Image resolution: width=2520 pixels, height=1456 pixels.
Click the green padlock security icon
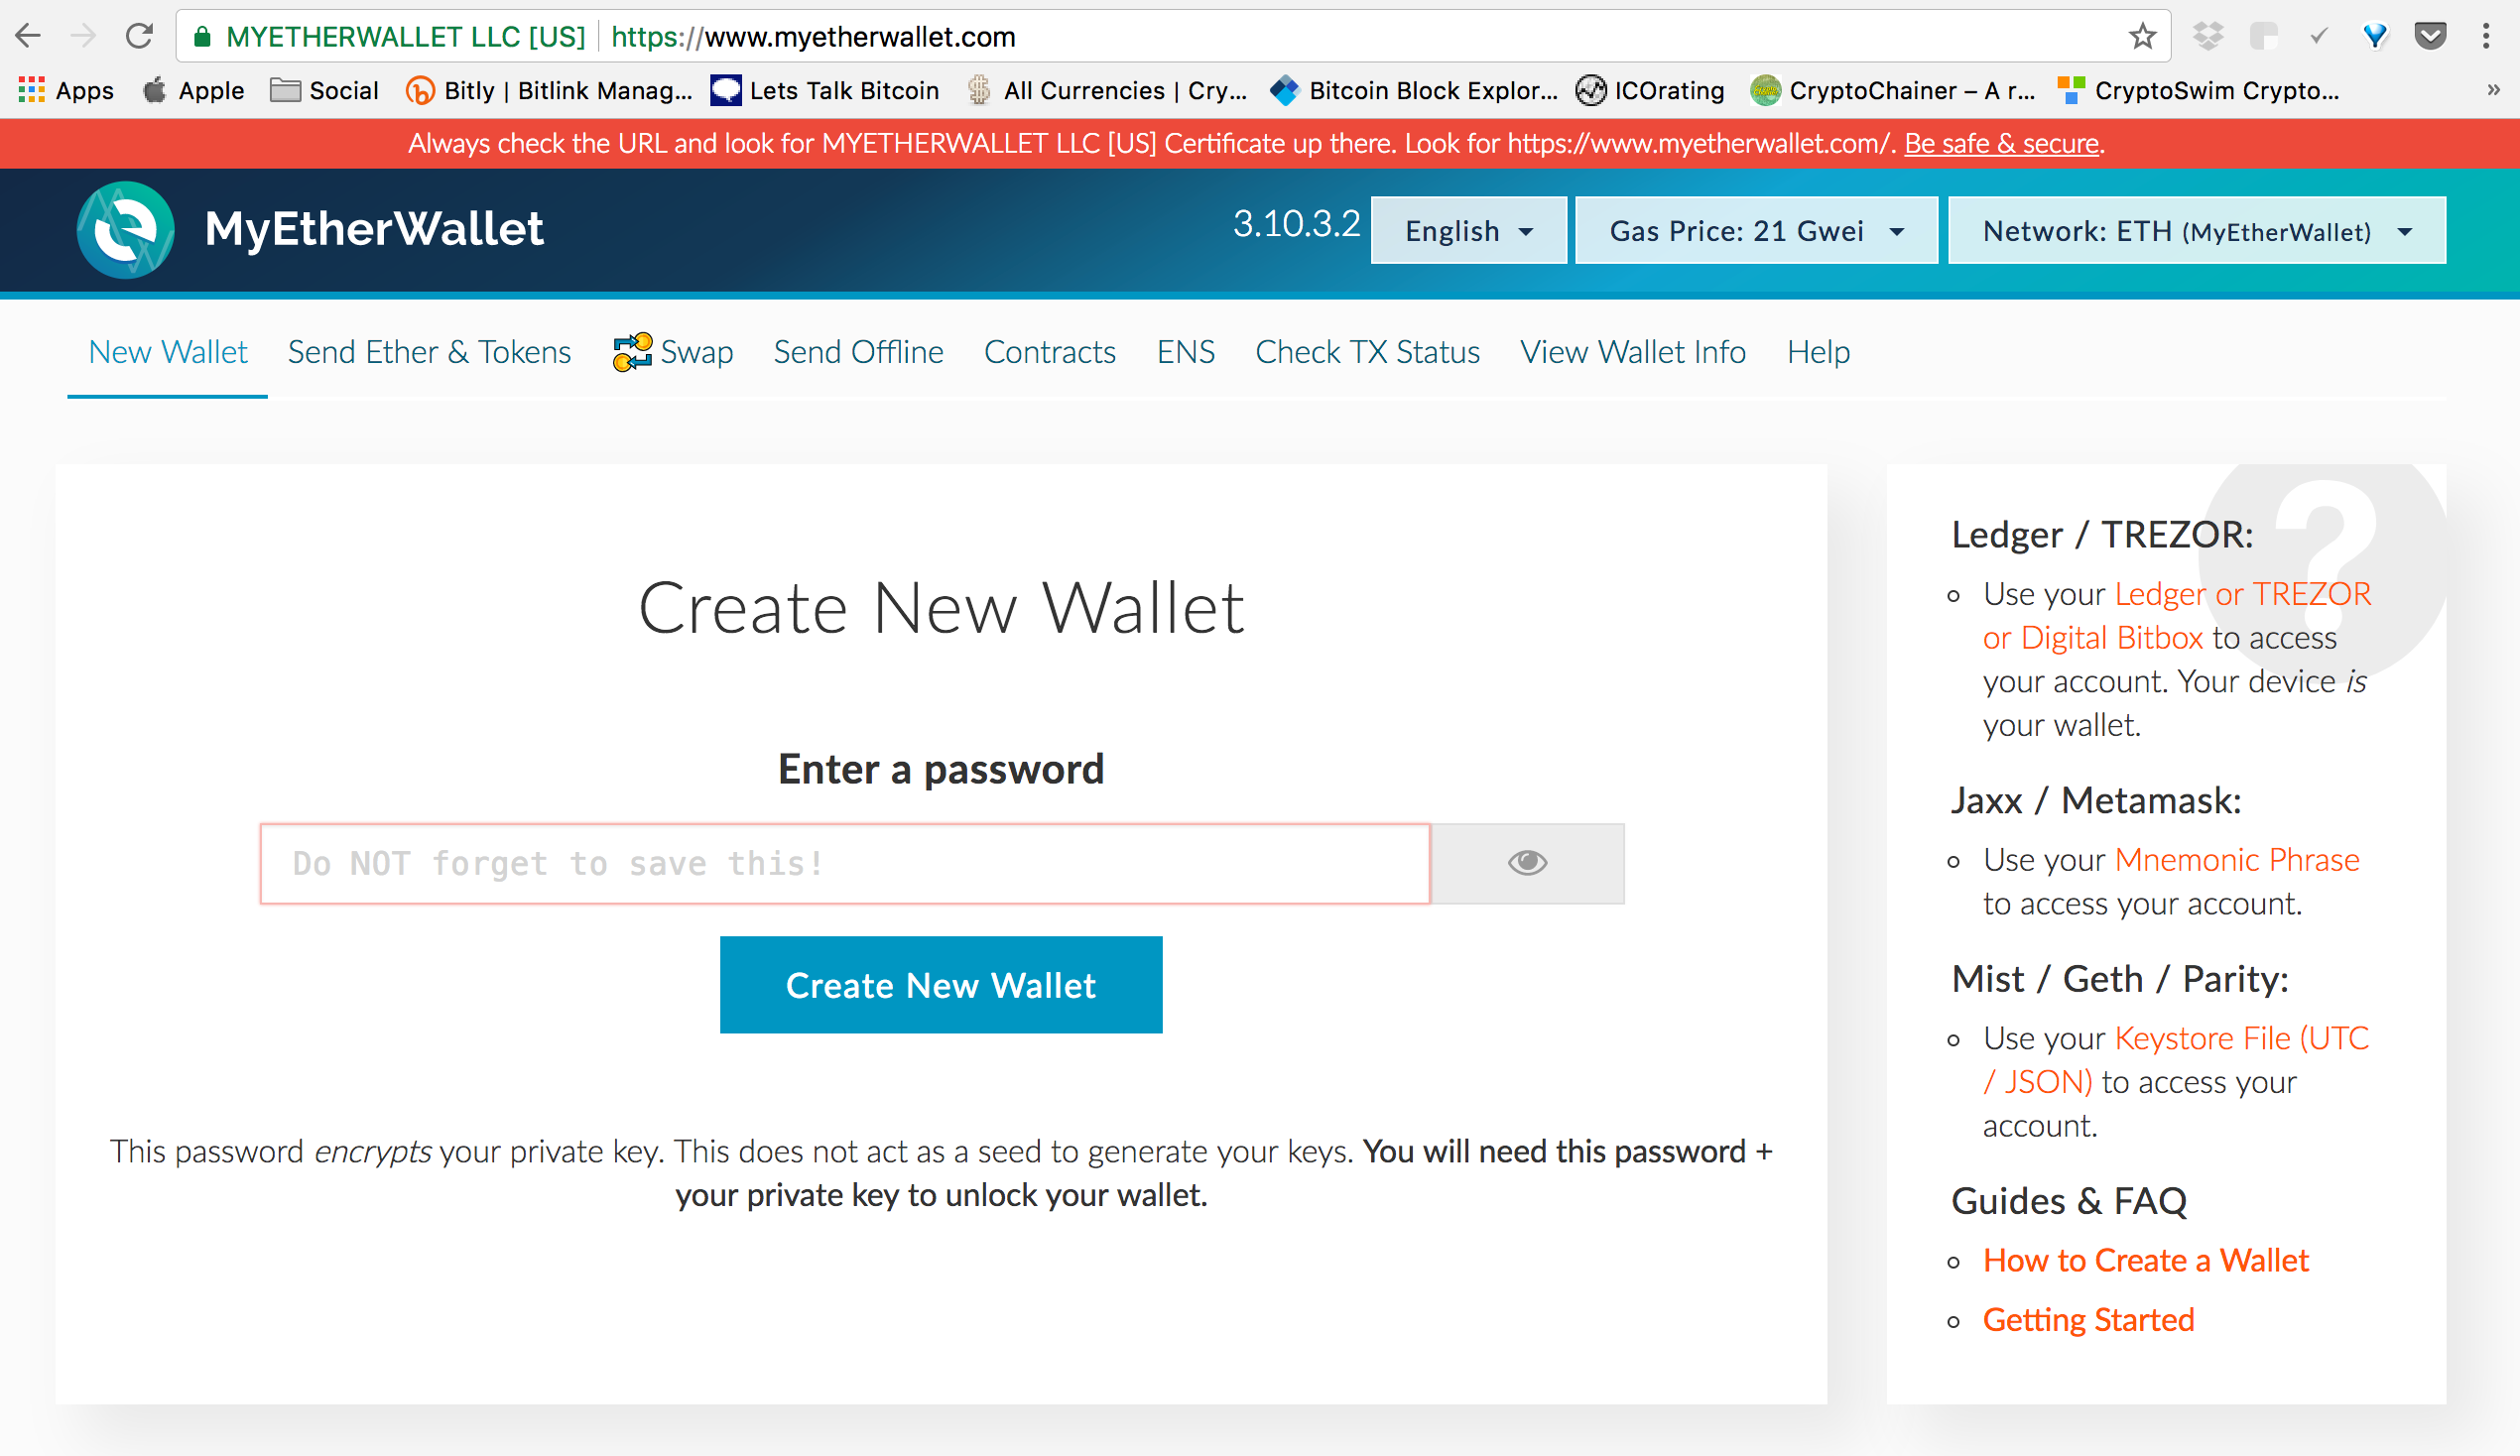202,37
